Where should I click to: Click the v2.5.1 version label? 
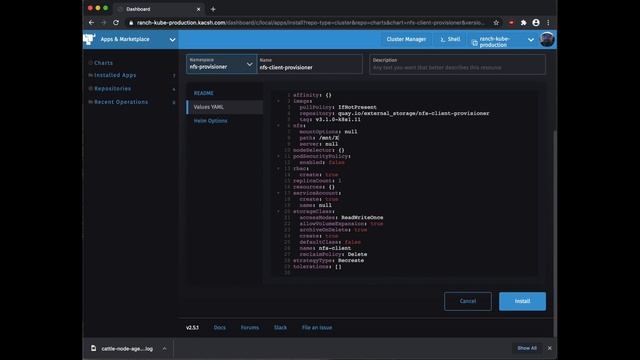click(x=192, y=327)
